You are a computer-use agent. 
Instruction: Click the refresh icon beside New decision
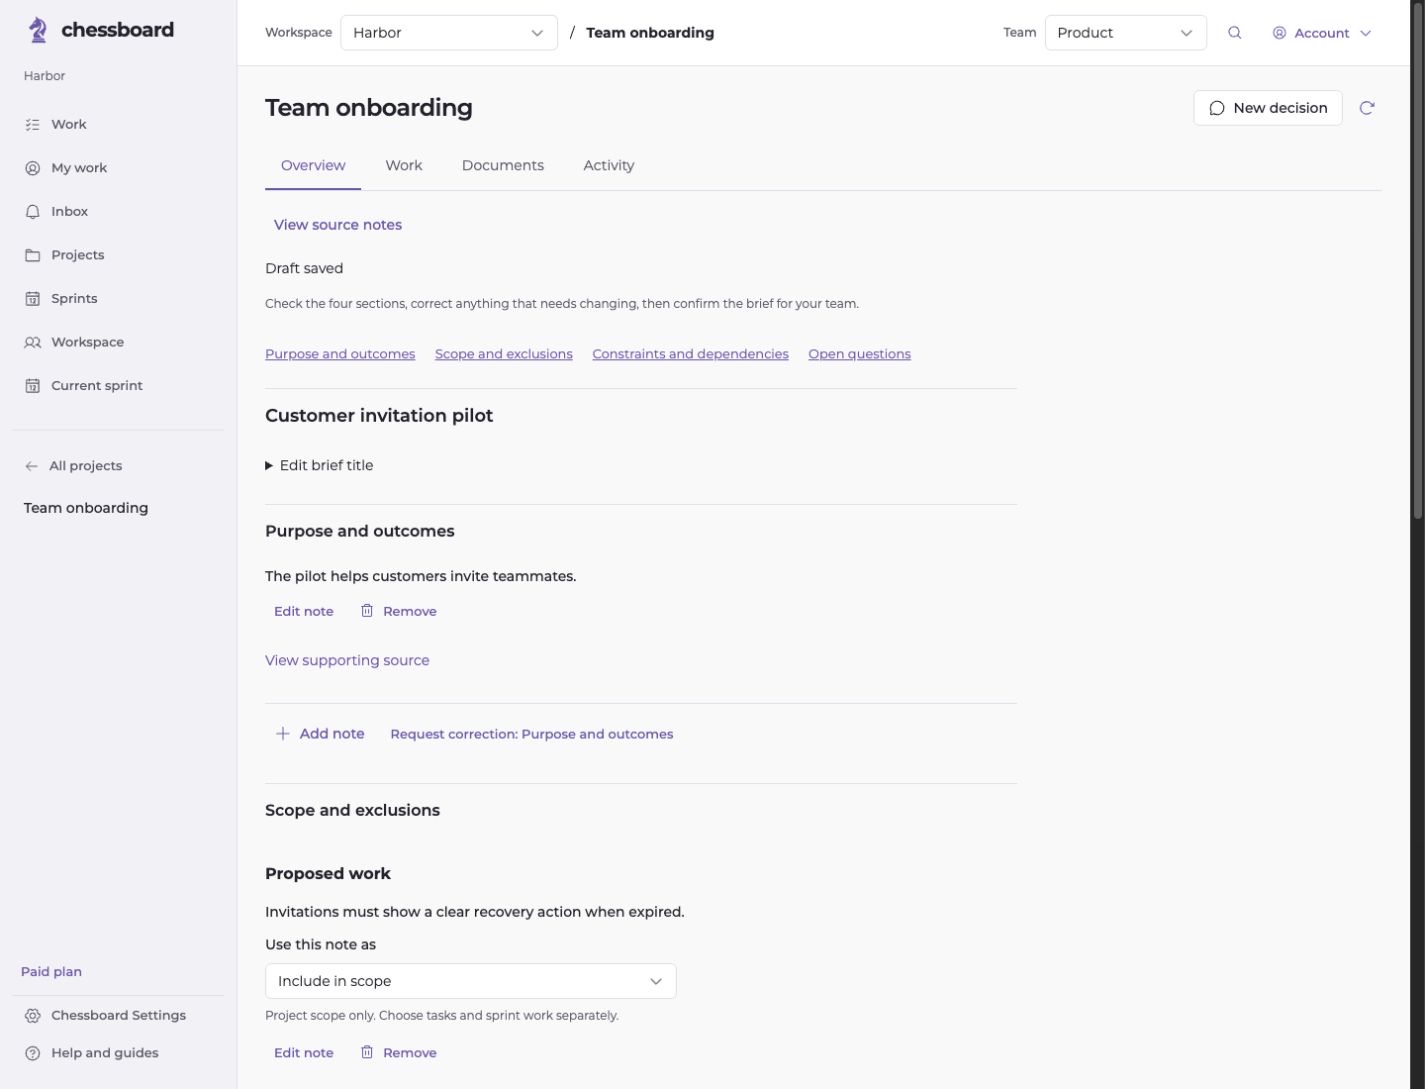[1367, 108]
